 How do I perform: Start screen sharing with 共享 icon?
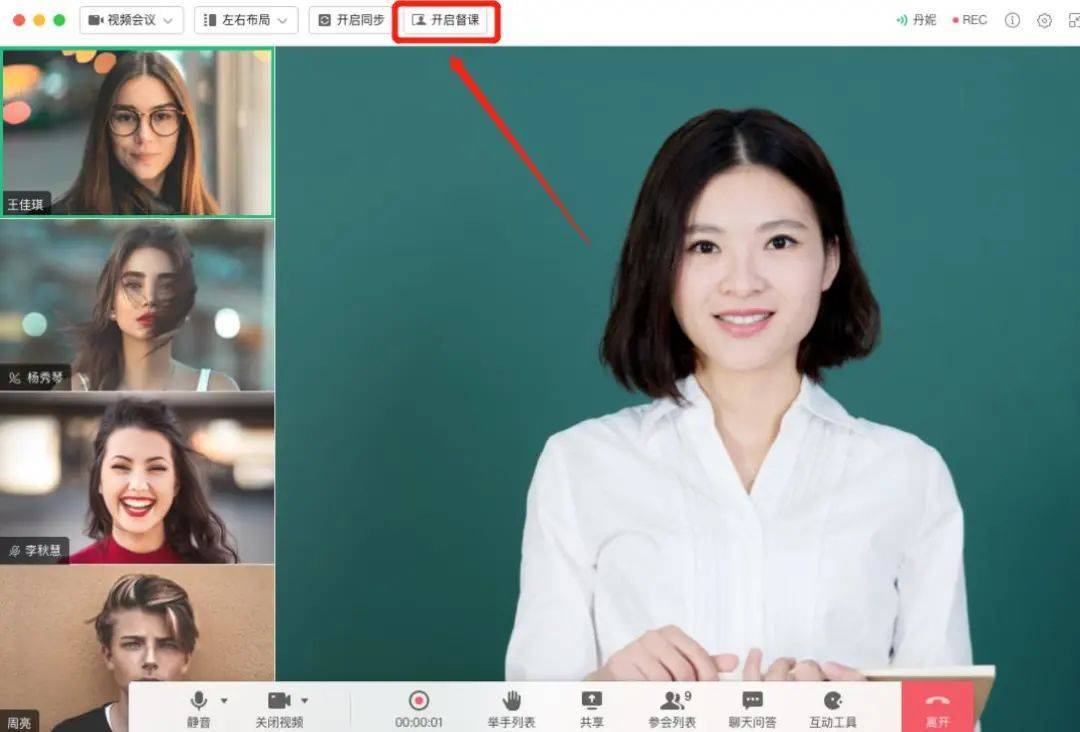(592, 706)
